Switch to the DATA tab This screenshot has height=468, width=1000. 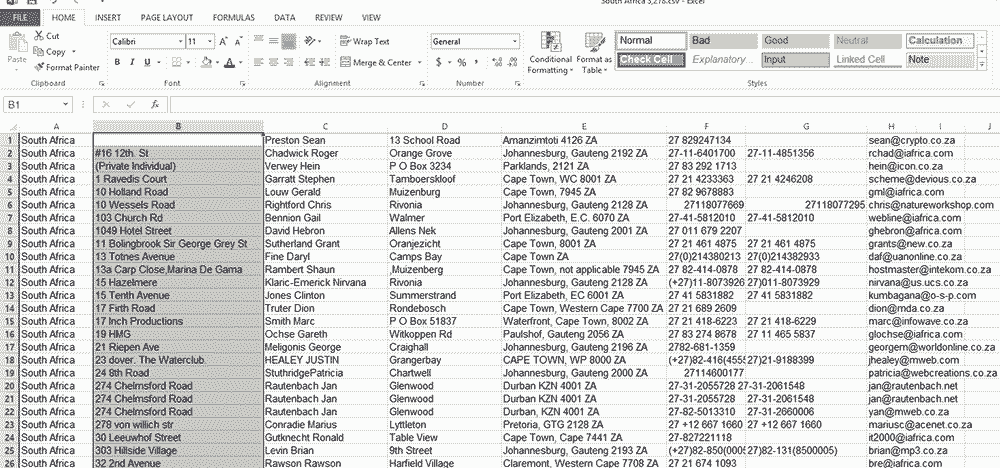[x=284, y=18]
